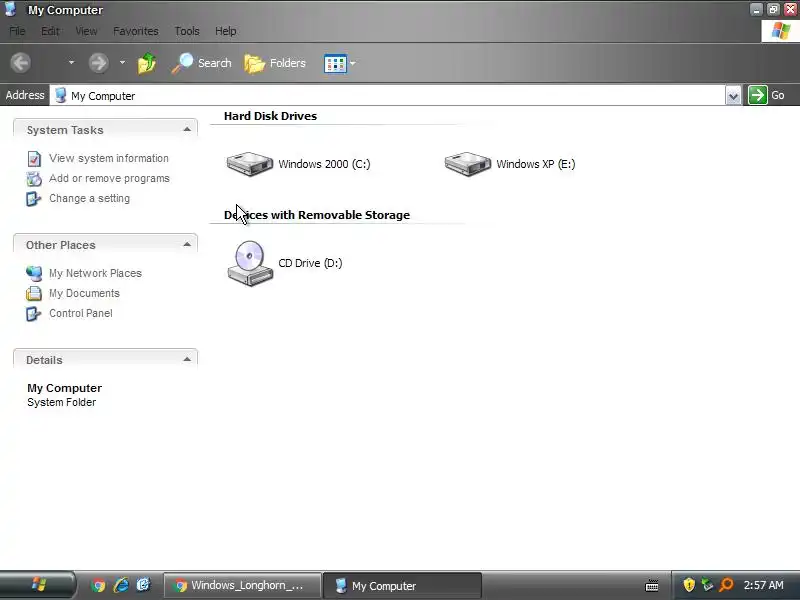The height and width of the screenshot is (600, 800).
Task: Click the orange magnifier tray icon
Action: pos(726,585)
